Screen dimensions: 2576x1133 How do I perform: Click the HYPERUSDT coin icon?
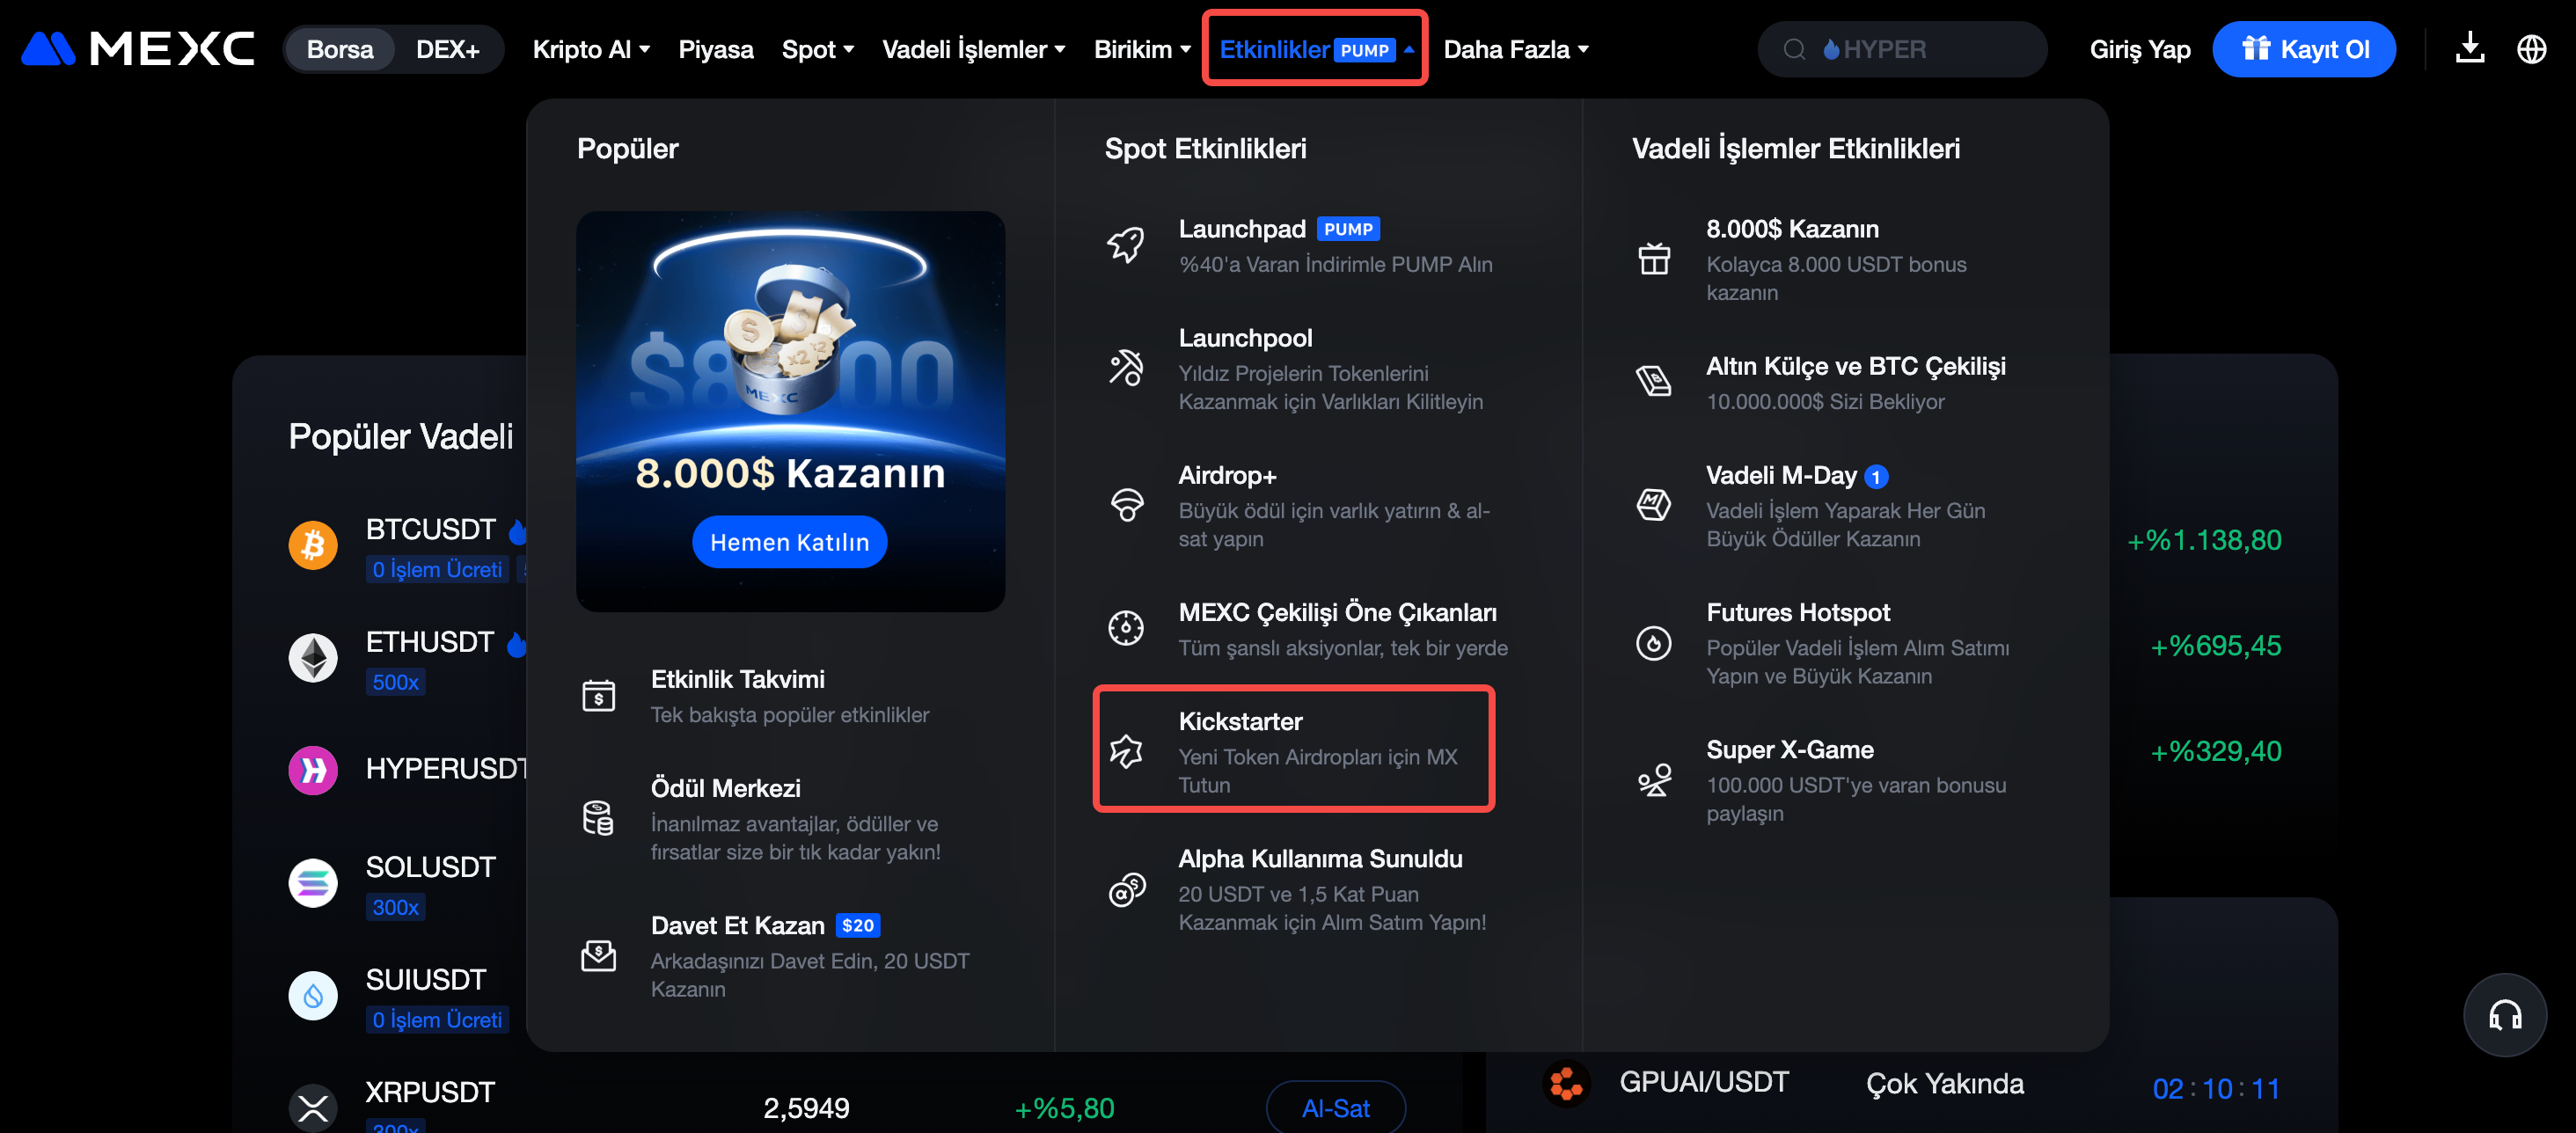coord(313,770)
